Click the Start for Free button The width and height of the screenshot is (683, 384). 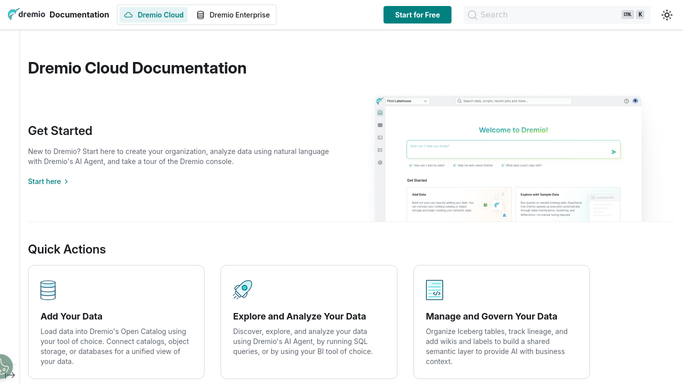pos(417,15)
